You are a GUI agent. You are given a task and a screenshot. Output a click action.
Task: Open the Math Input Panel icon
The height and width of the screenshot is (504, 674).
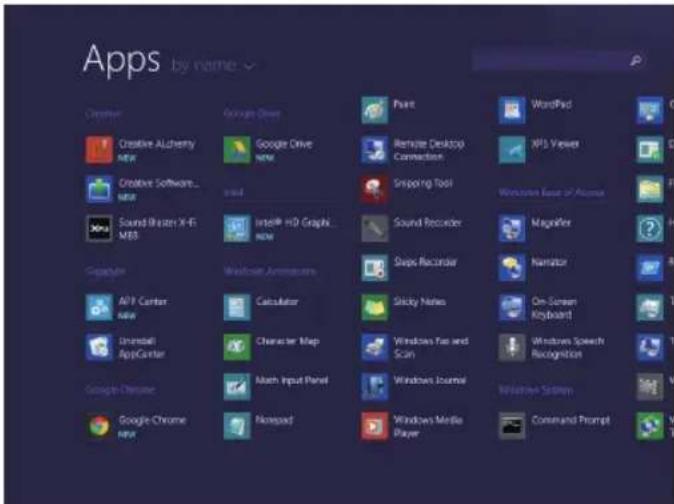(237, 386)
